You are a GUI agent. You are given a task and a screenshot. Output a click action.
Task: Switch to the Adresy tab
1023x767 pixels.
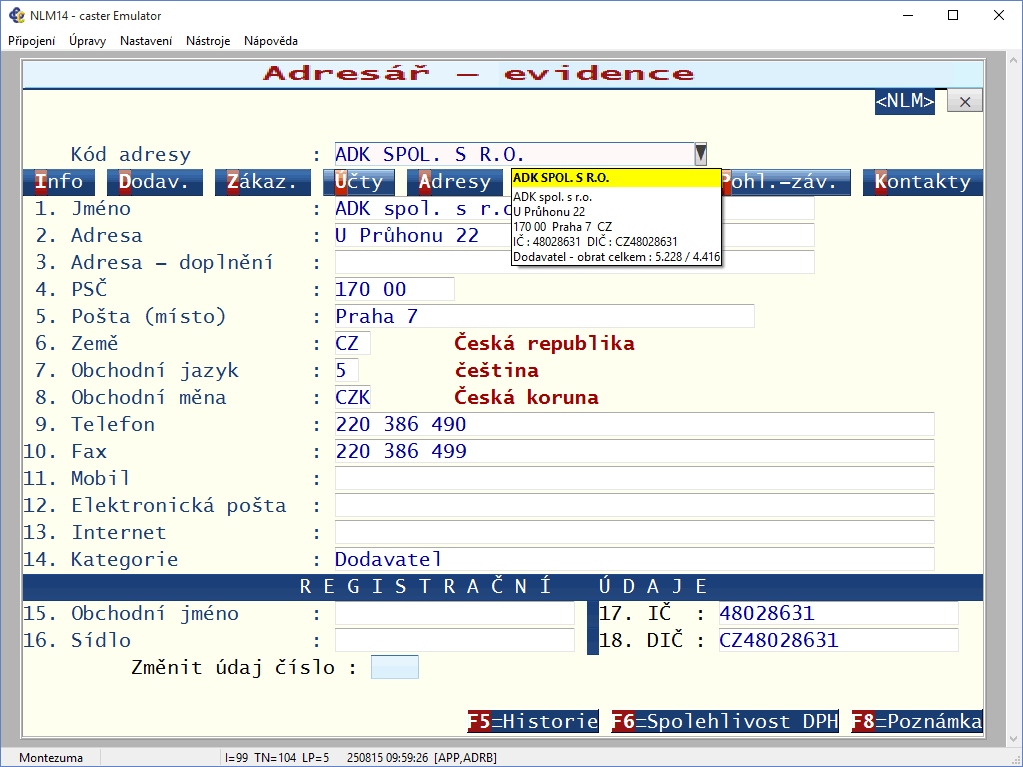pos(455,182)
